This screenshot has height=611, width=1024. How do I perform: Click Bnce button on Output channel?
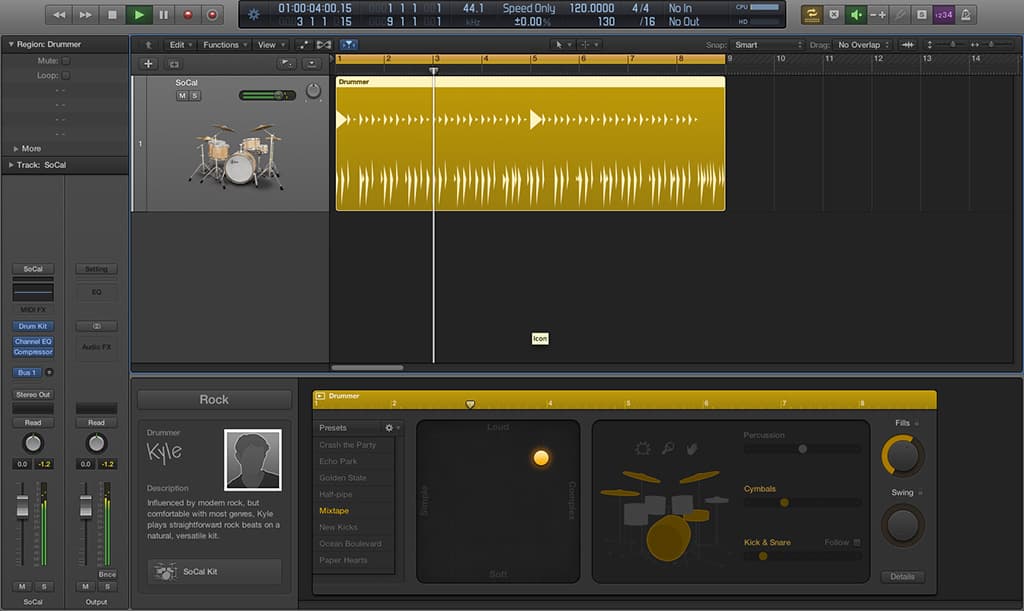(107, 574)
